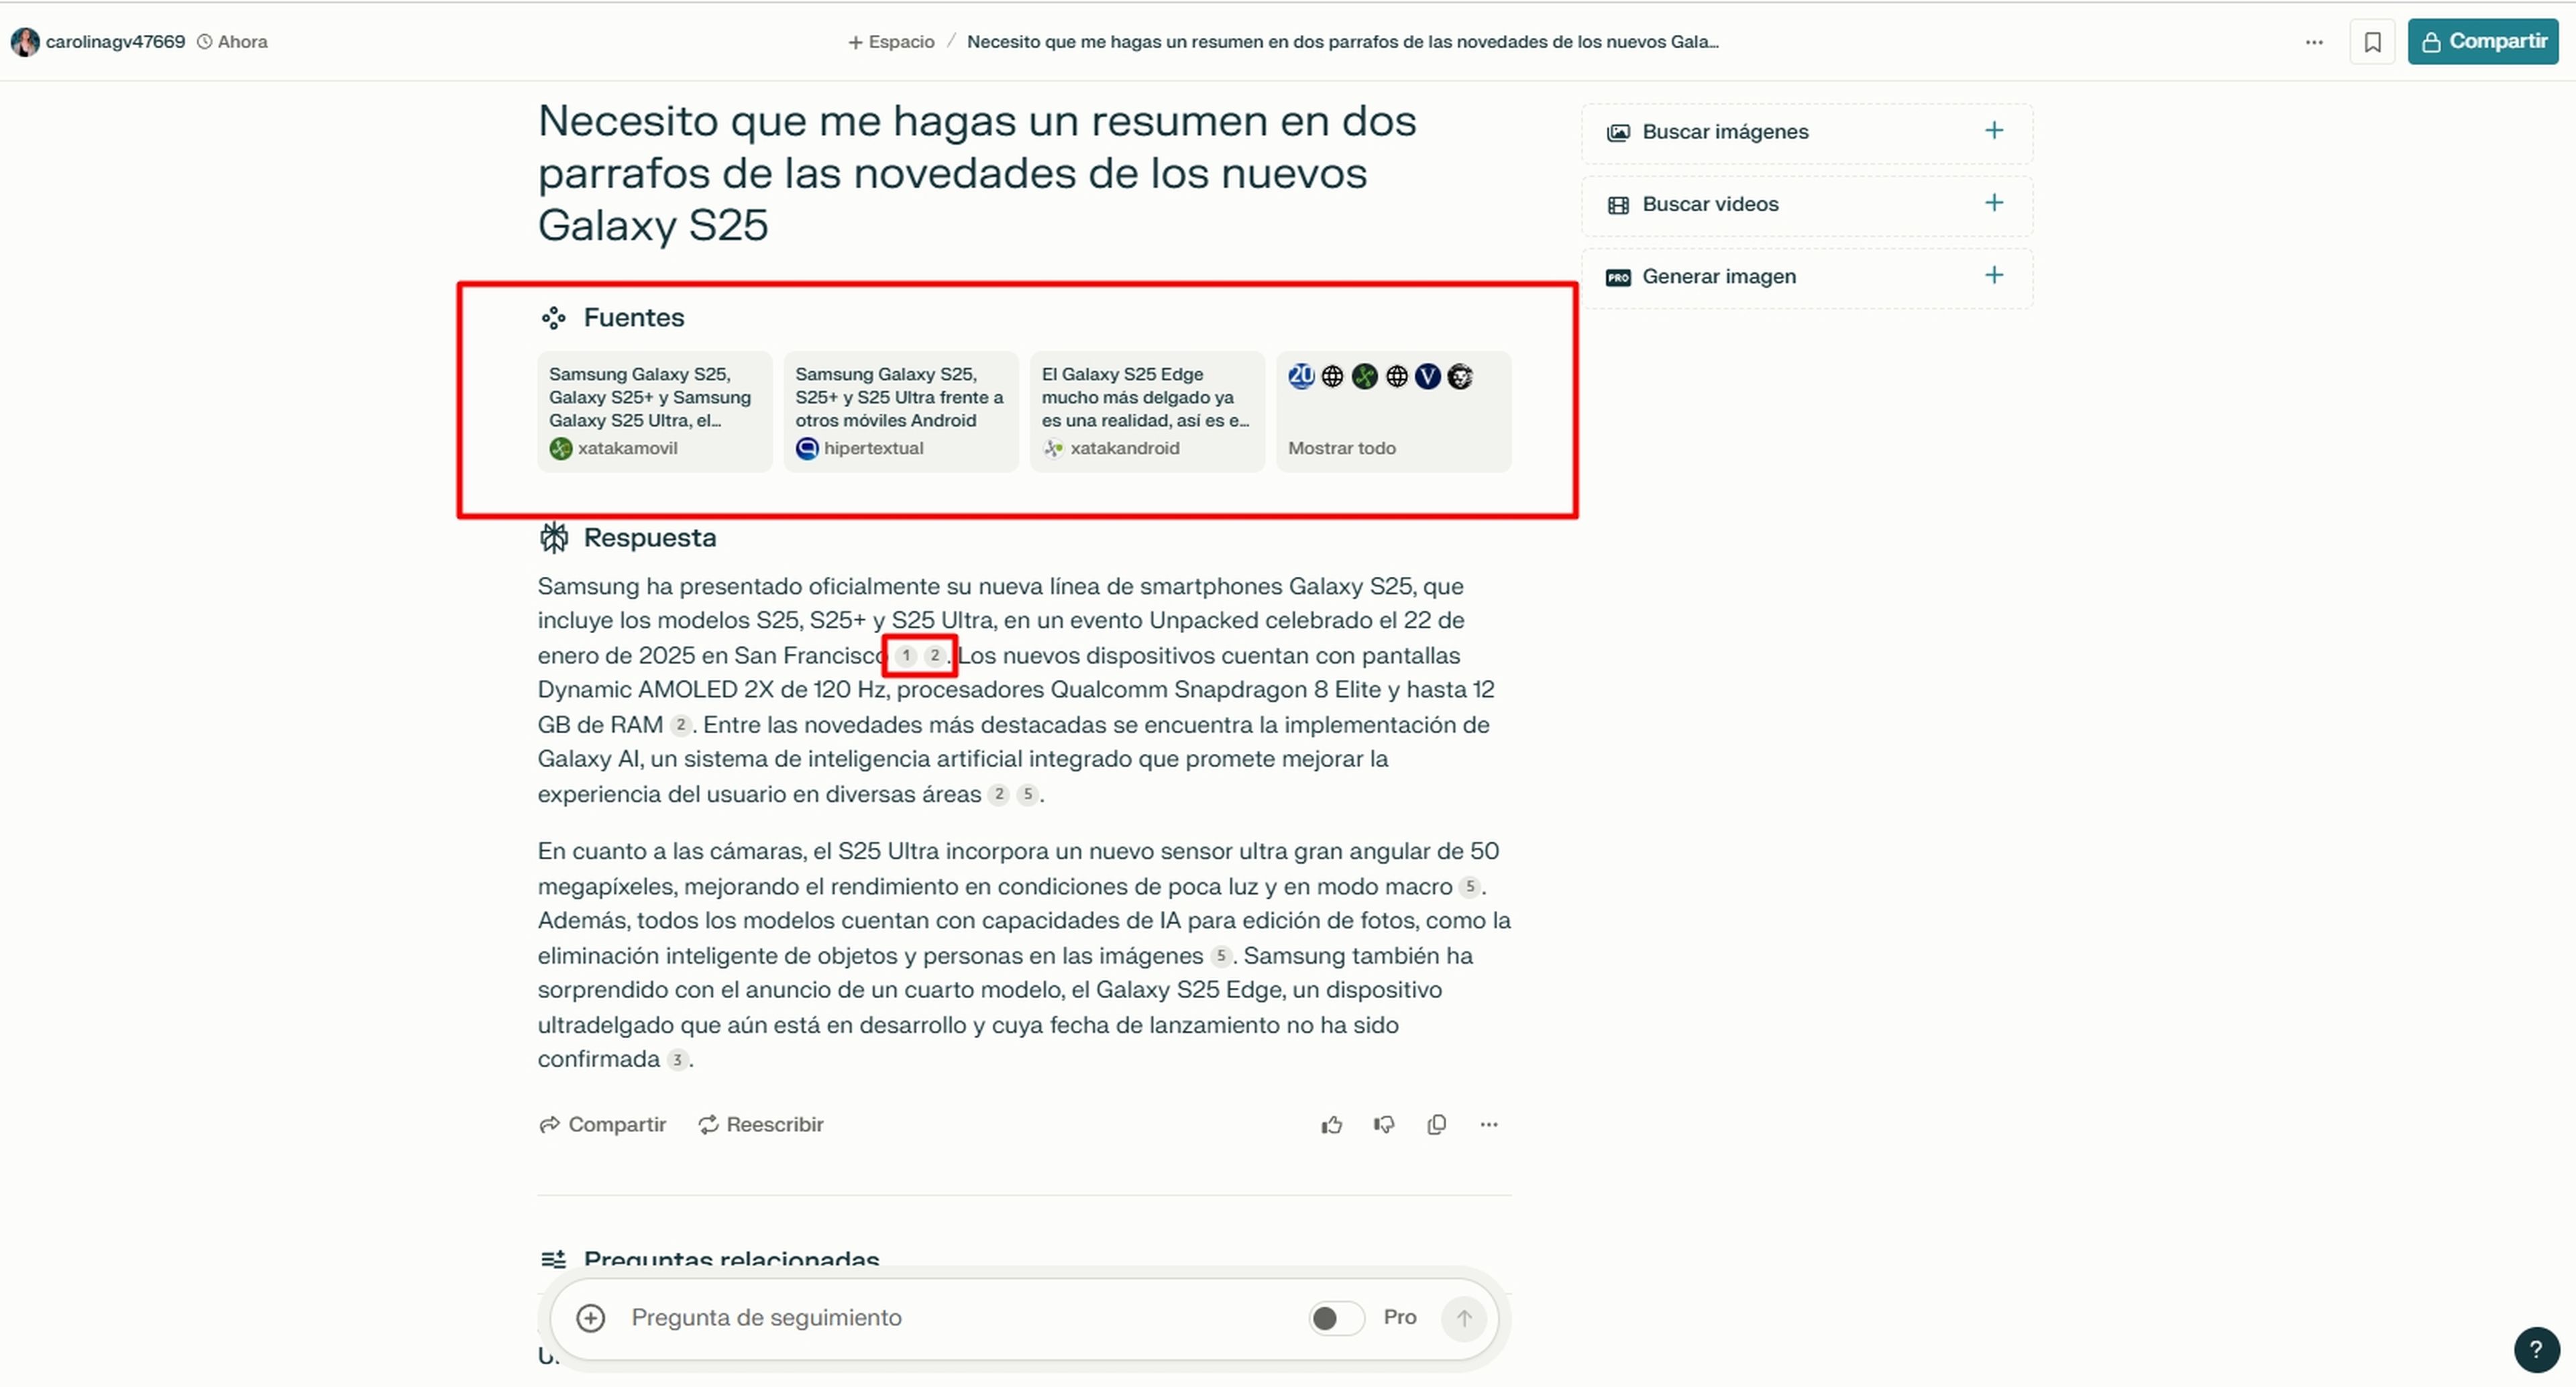Click Reescribir to rewrite answer
The image size is (2576, 1387).
coord(761,1125)
